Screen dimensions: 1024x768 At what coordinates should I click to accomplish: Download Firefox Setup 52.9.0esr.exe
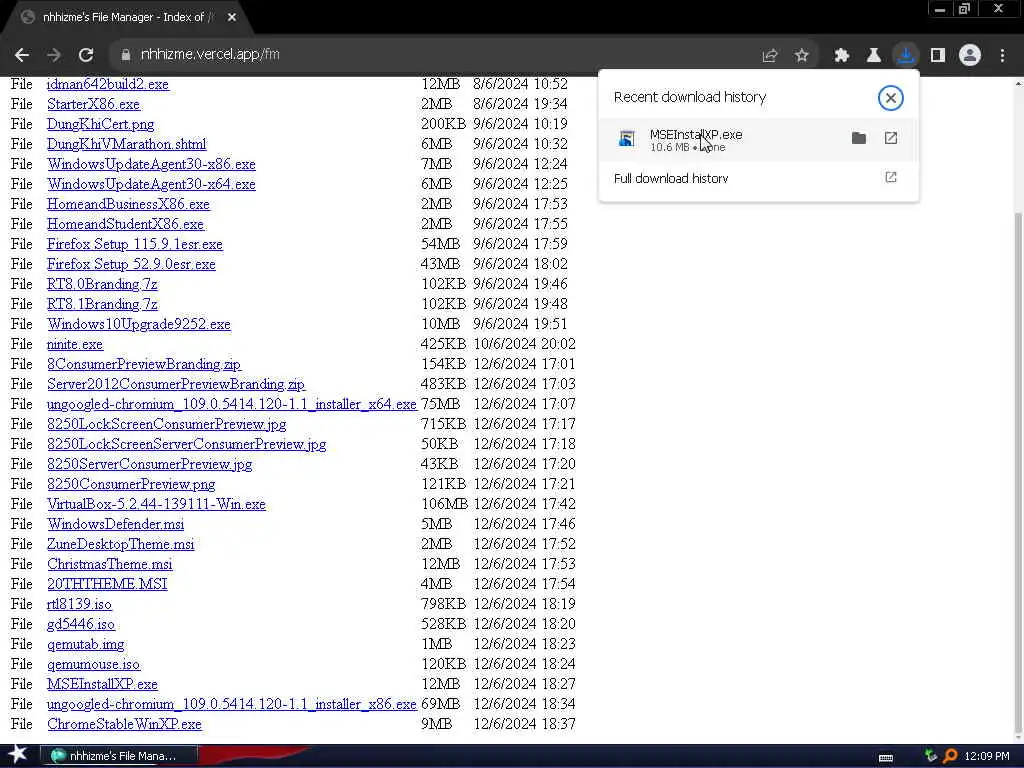pyautogui.click(x=131, y=264)
